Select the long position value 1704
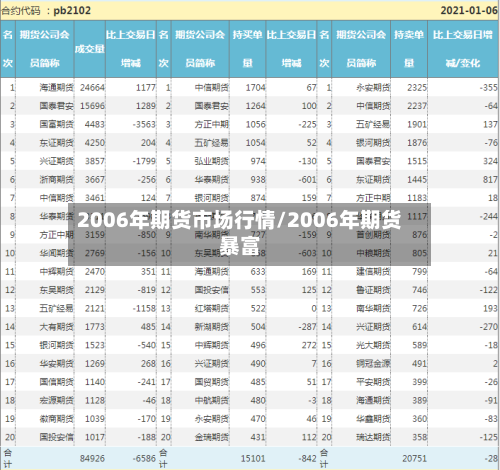500x470 pixels. [256, 88]
